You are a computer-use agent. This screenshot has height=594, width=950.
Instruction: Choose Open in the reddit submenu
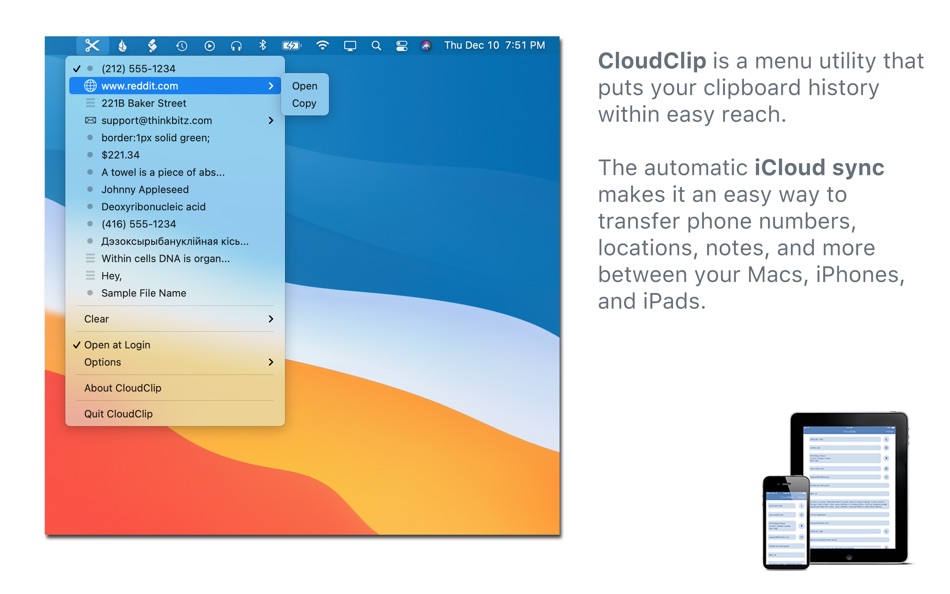(x=305, y=86)
